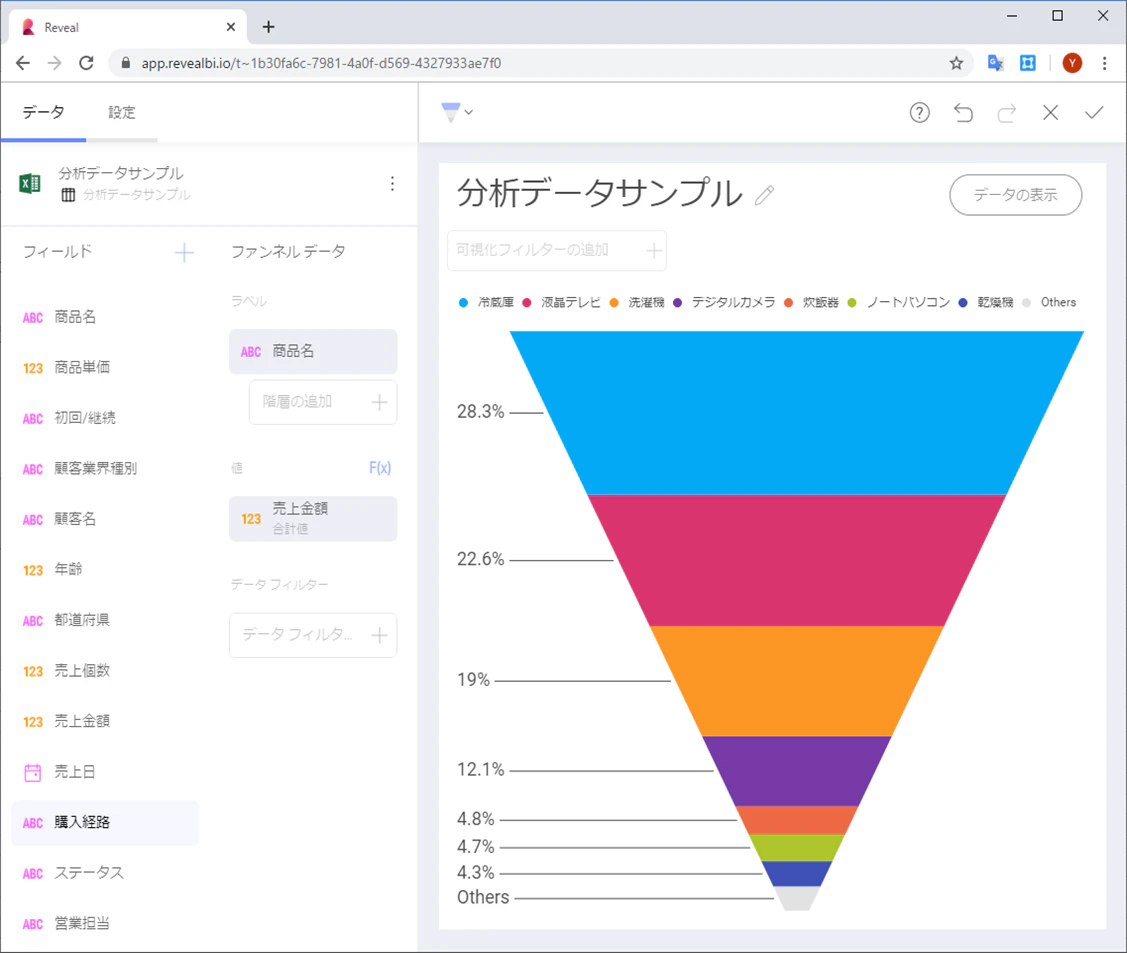Go back to the previous page

click(23, 63)
